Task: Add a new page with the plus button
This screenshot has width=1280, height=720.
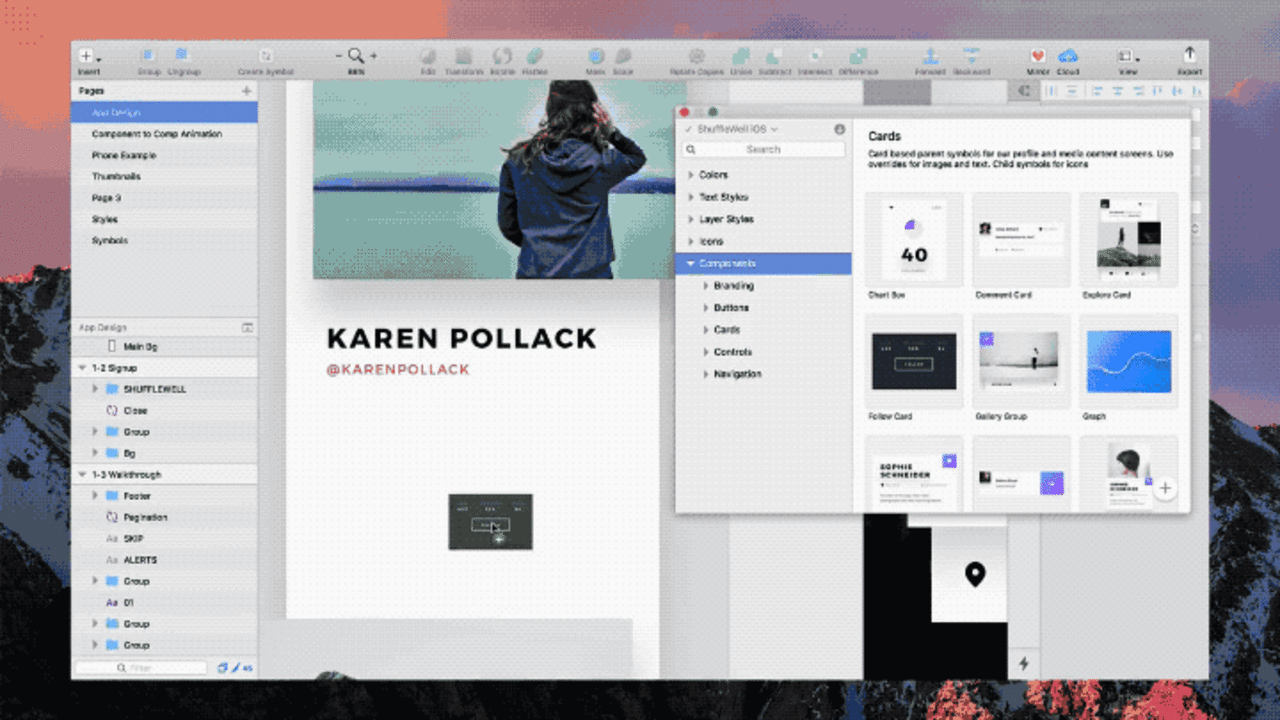Action: 246,90
